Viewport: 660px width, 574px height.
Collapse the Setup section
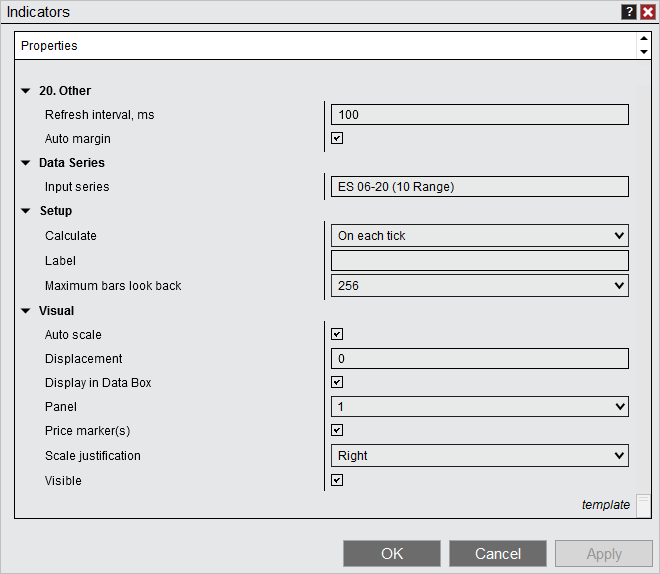[x=26, y=211]
